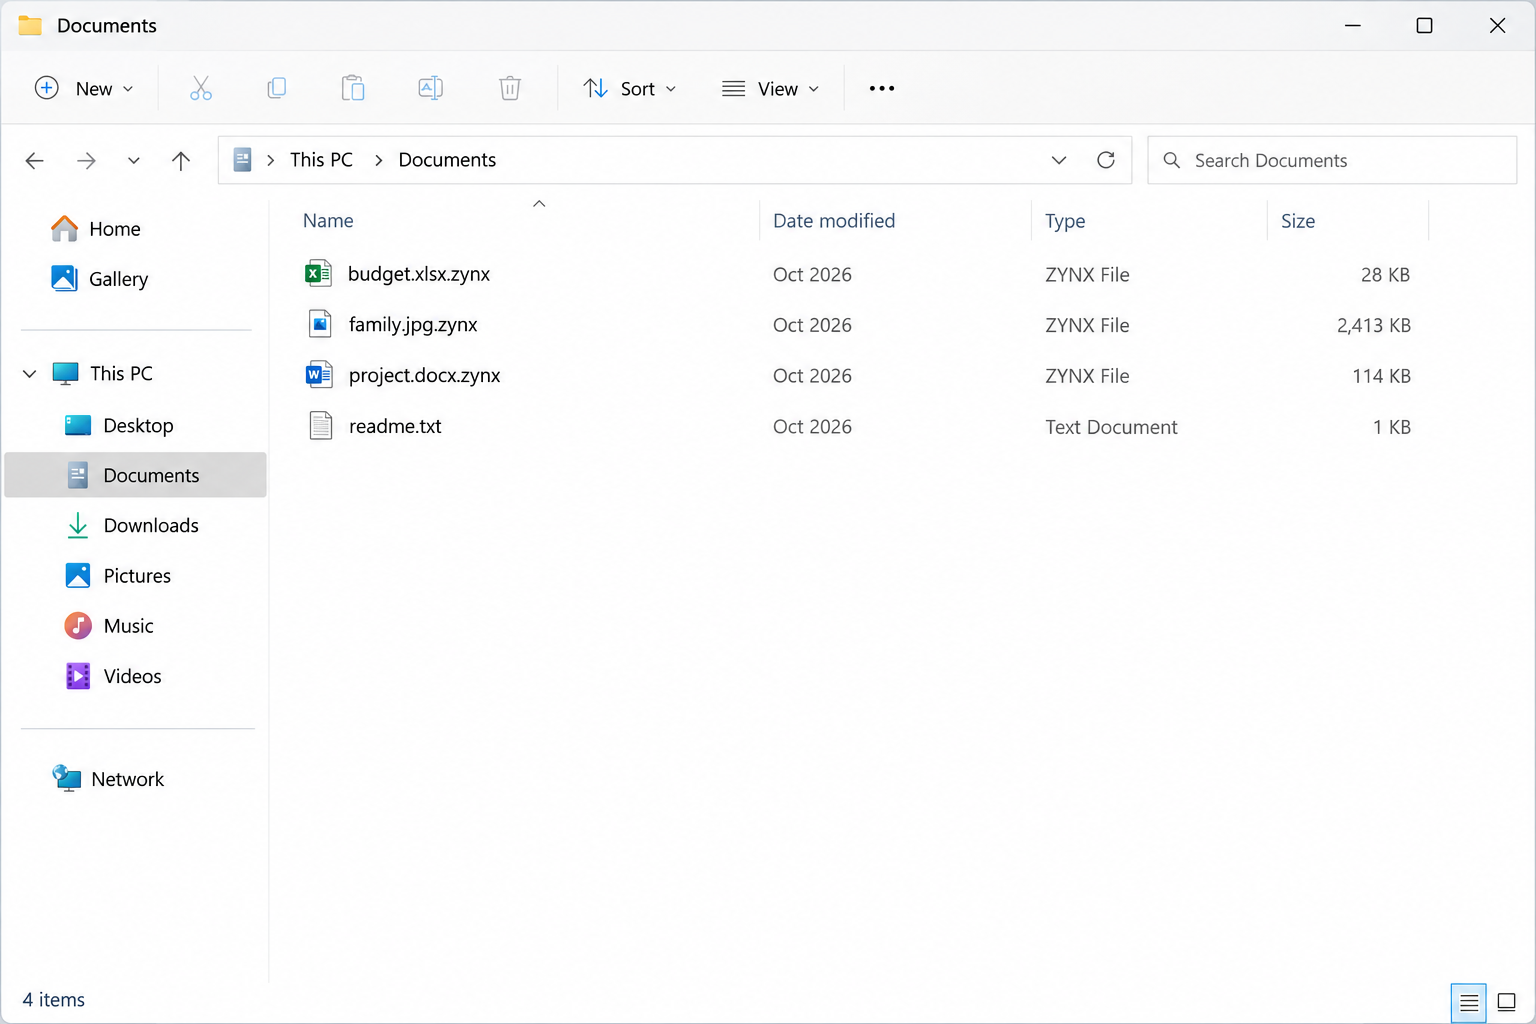Click the 4 items status text
This screenshot has width=1536, height=1024.
[54, 1000]
